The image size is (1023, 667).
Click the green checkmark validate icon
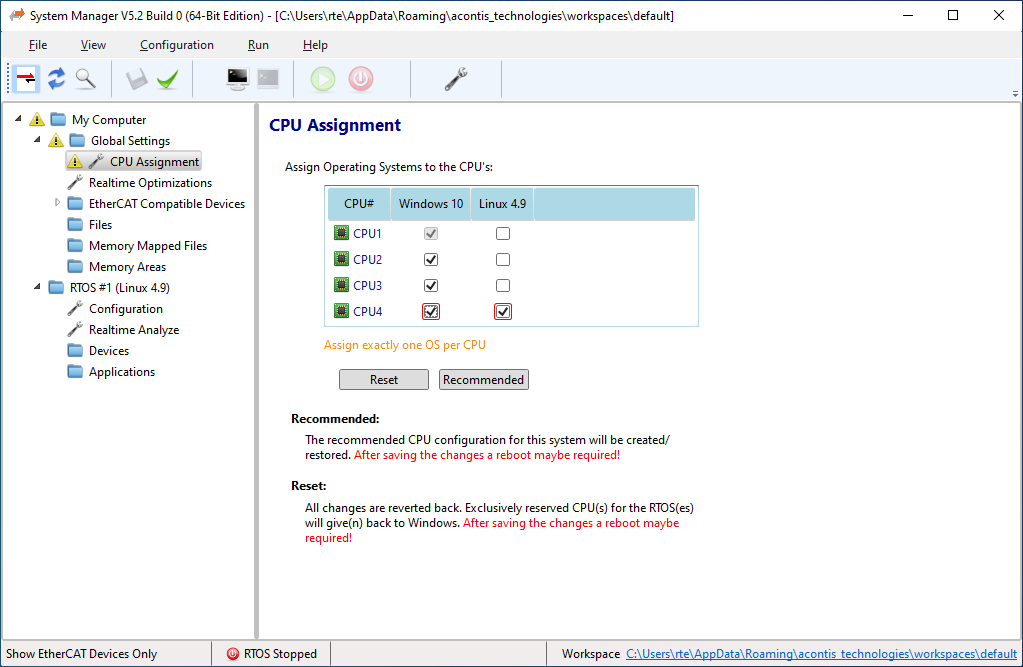click(167, 78)
